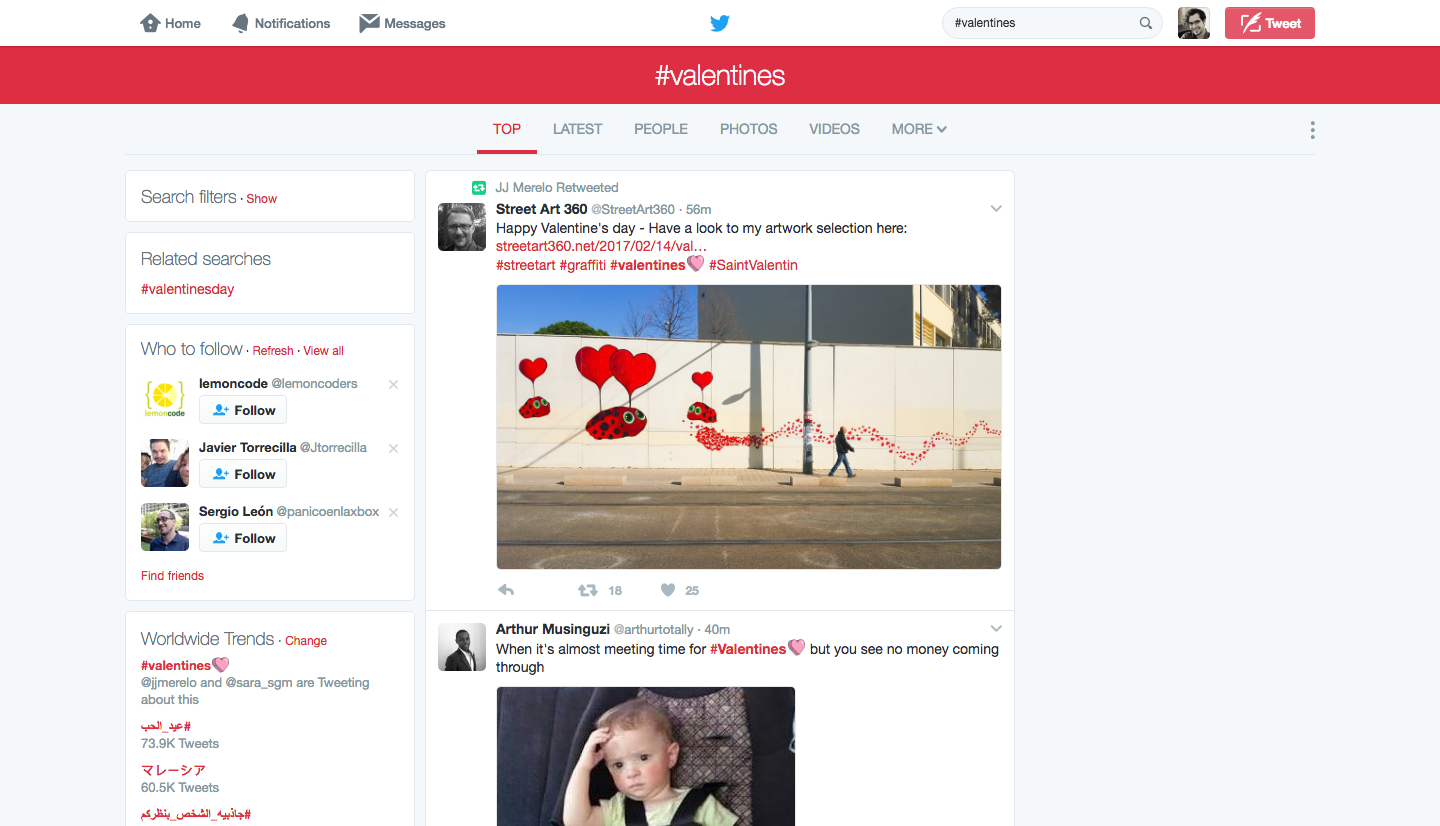
Task: Reply to the Street Art 360 tweet
Action: pyautogui.click(x=506, y=590)
